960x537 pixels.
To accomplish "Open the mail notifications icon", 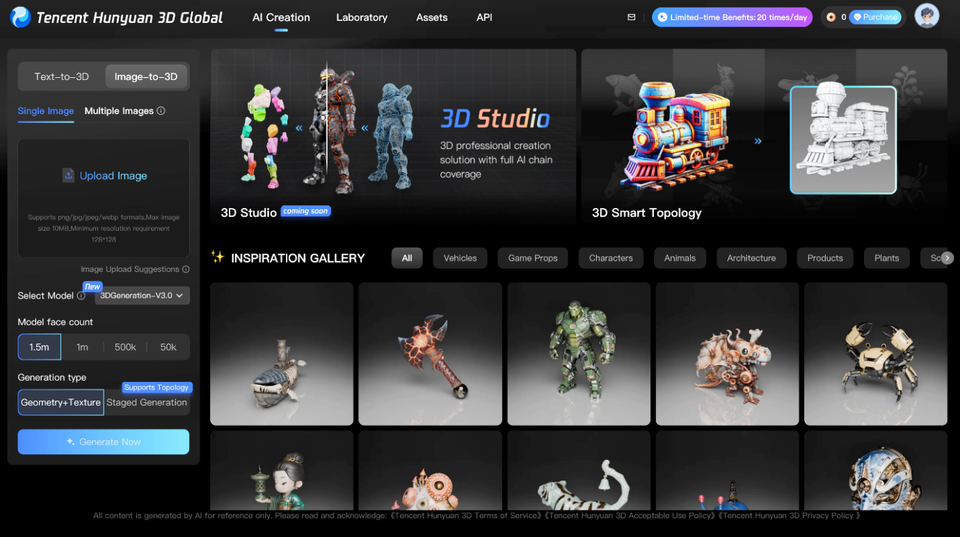I will point(631,17).
